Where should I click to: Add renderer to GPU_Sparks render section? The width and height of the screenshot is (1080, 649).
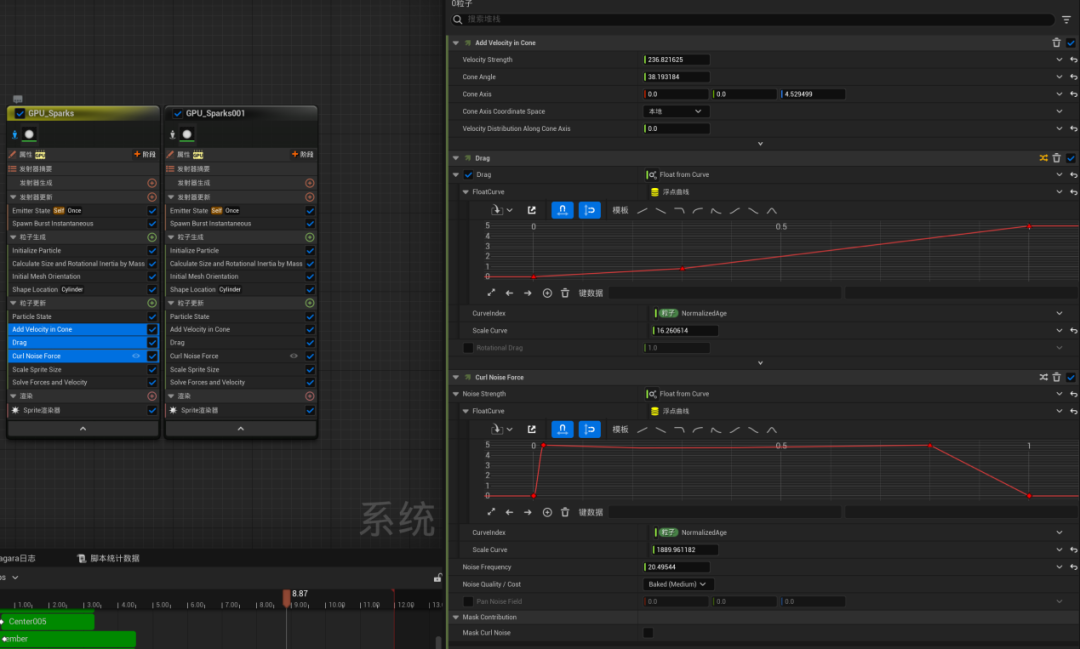[x=152, y=396]
